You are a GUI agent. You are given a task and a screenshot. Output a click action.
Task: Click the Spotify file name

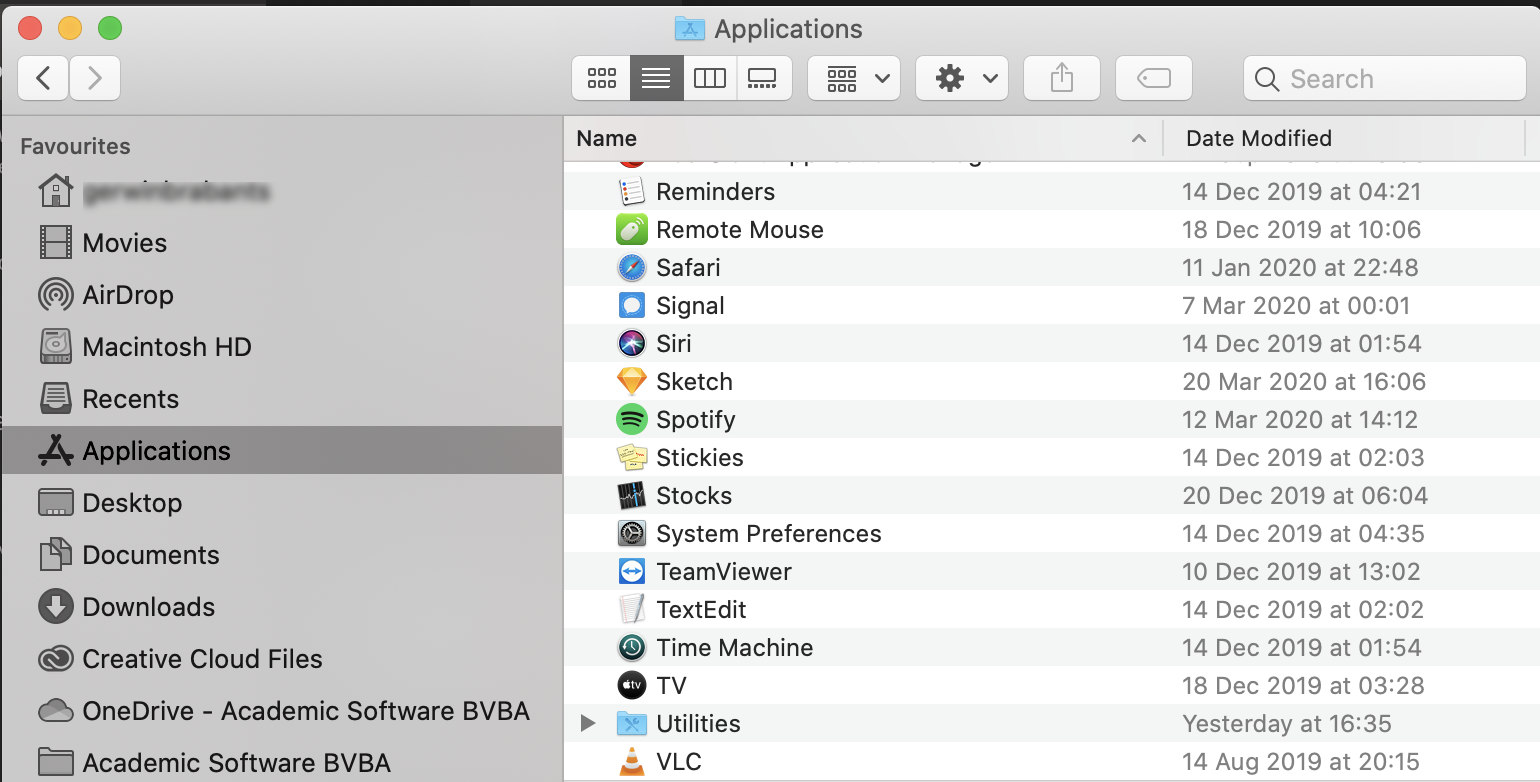[696, 420]
